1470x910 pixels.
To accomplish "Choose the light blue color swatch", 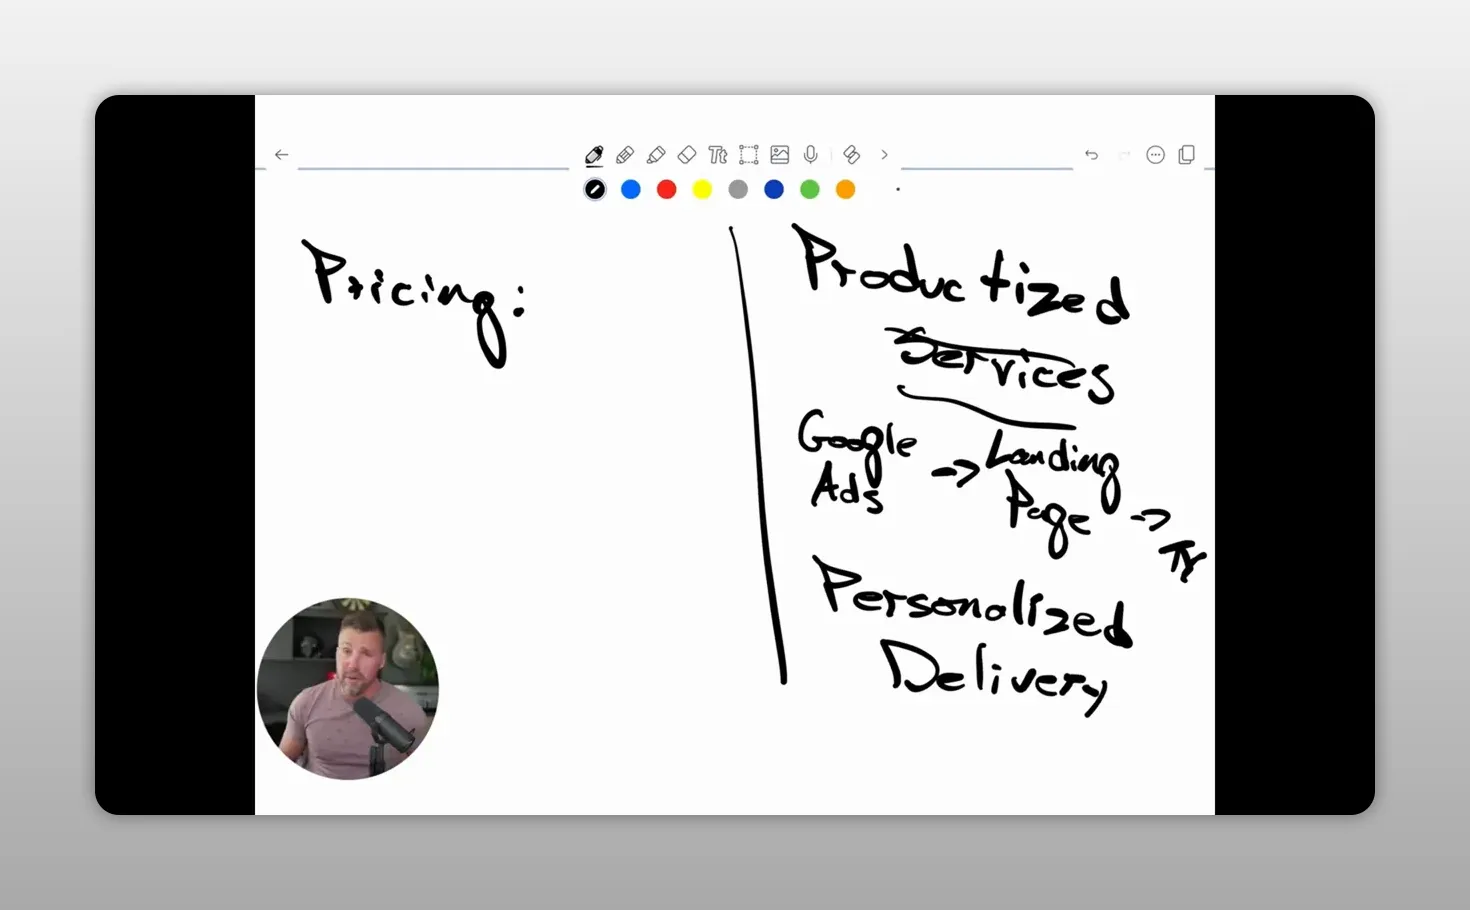I will (x=631, y=189).
